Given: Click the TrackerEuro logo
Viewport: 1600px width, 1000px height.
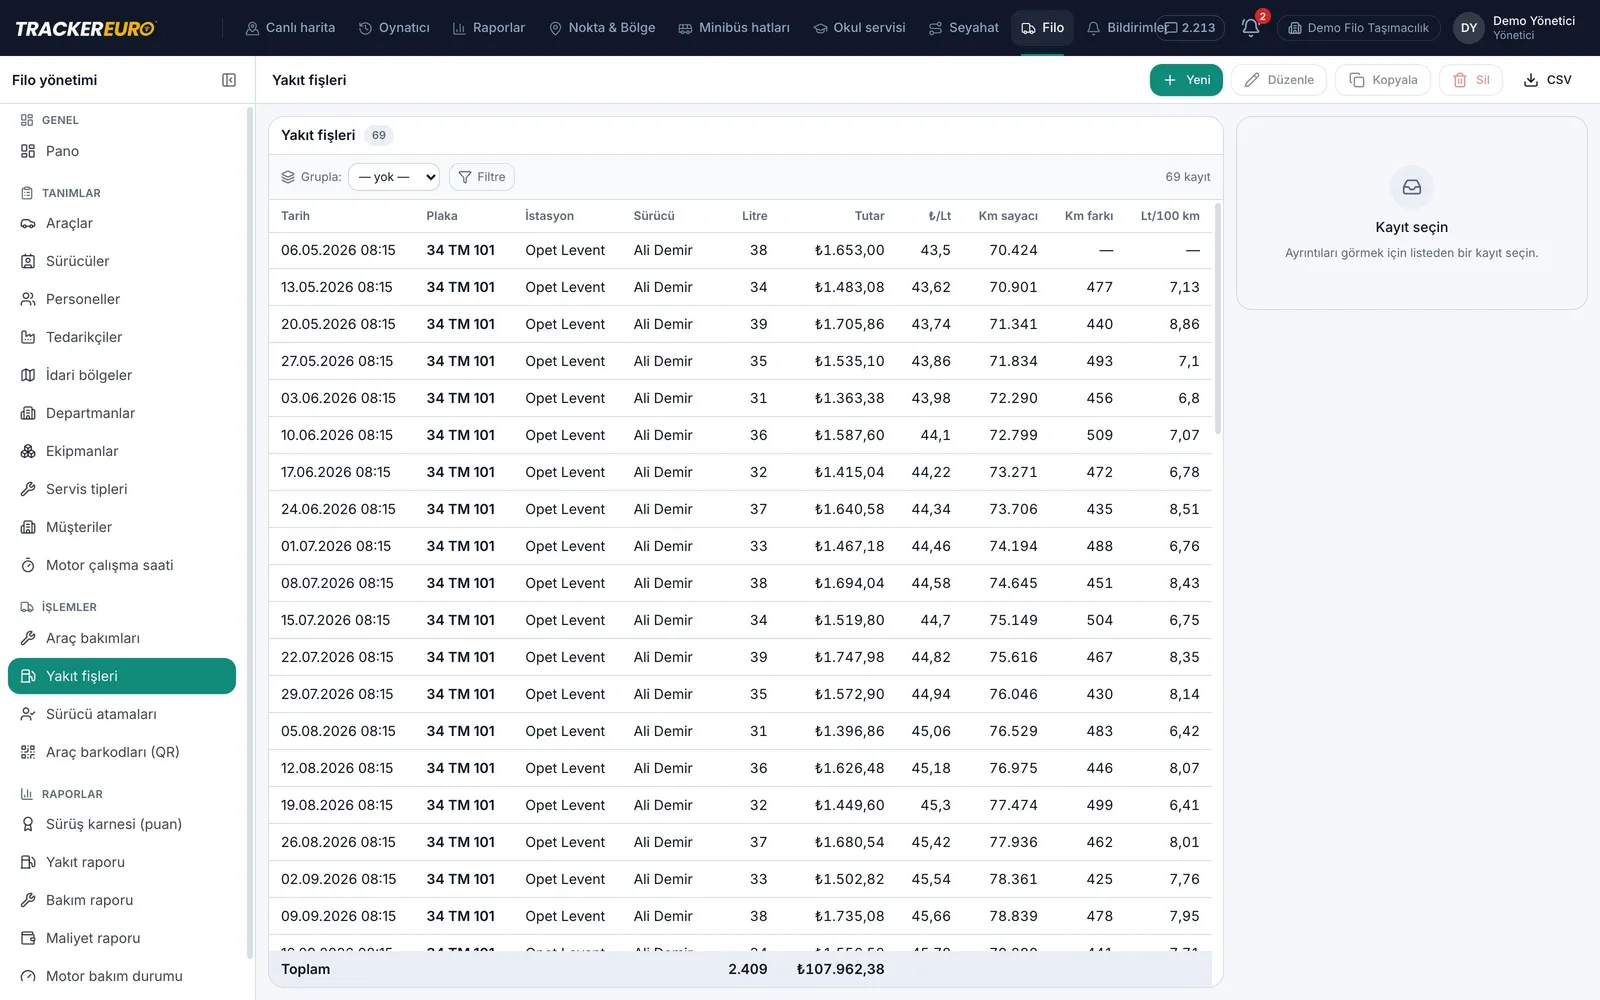Looking at the screenshot, I should point(85,28).
